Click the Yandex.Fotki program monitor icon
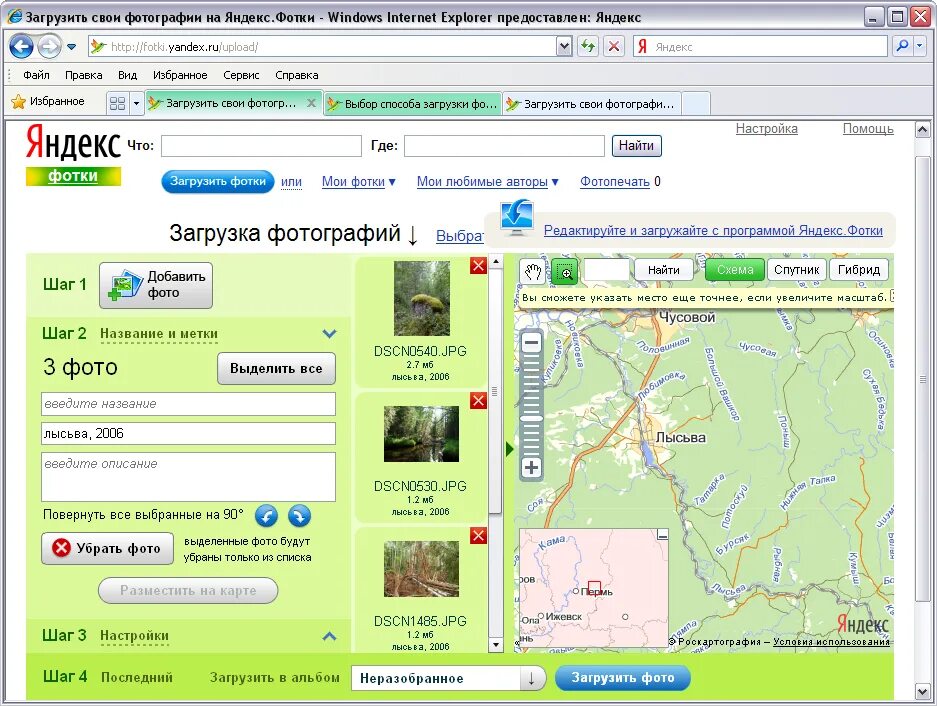Image resolution: width=937 pixels, height=706 pixels. point(517,219)
